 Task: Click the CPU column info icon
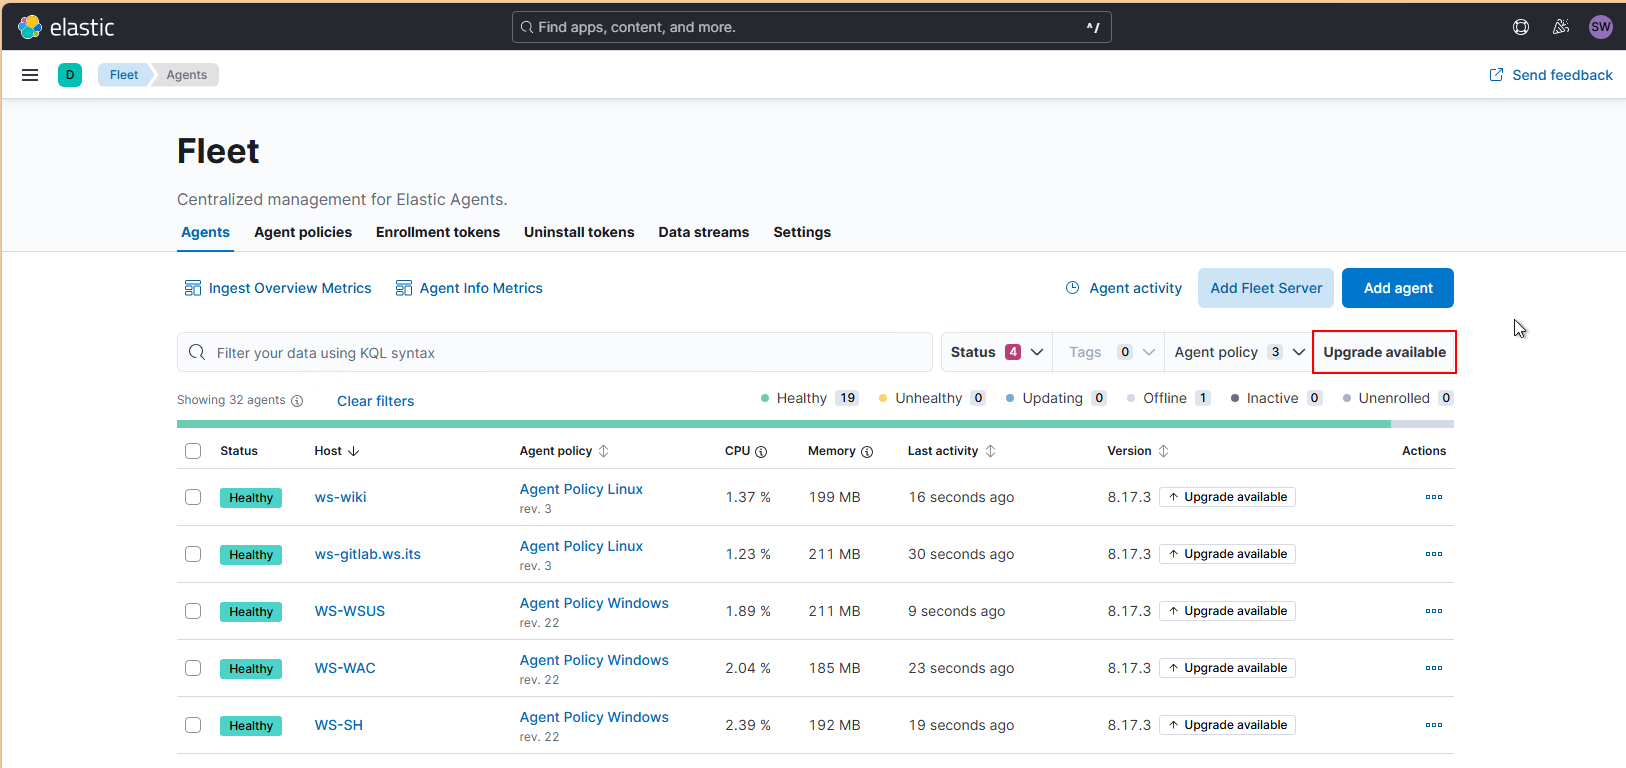pyautogui.click(x=761, y=452)
